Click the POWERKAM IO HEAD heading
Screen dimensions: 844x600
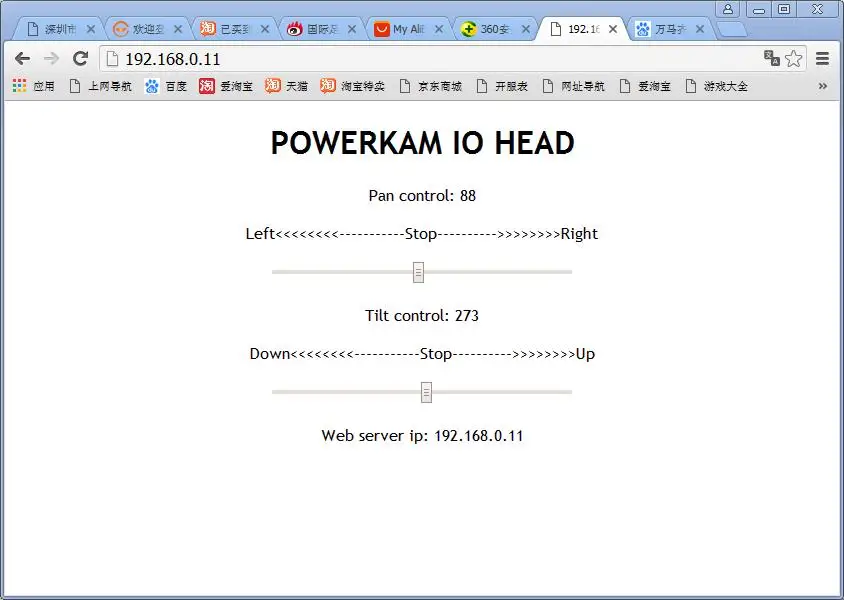(423, 143)
